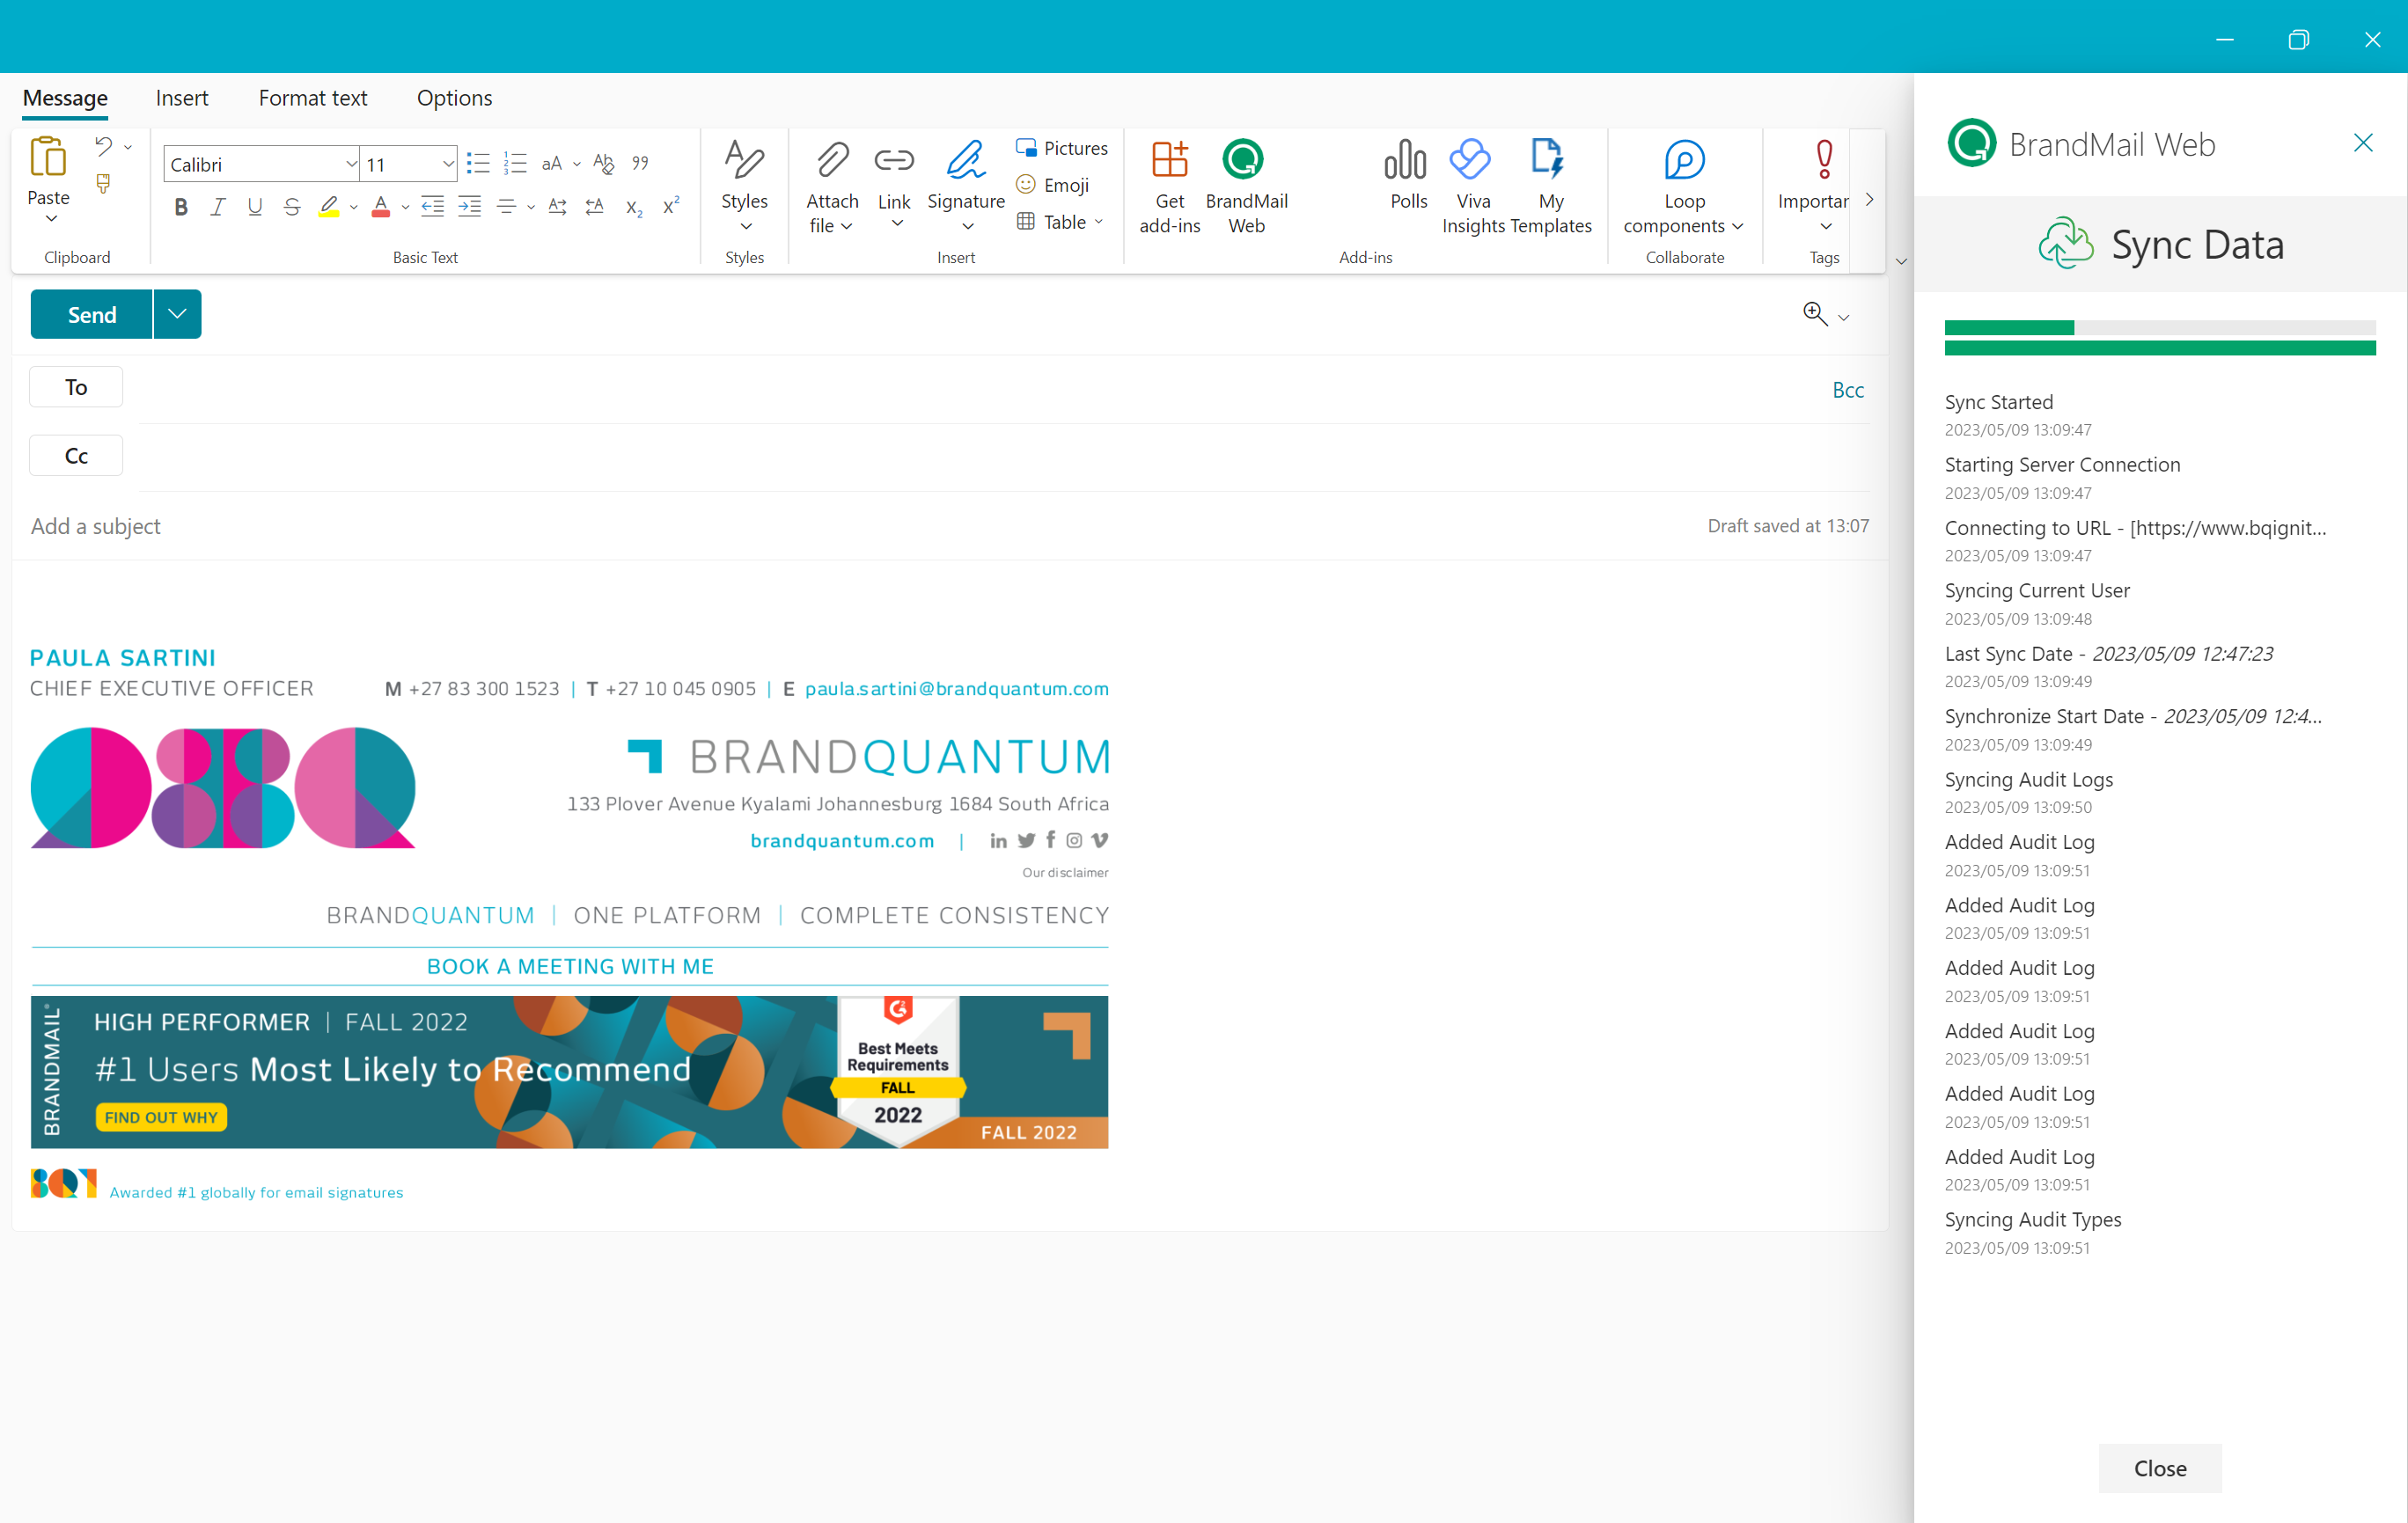Toggle bulleted list
Viewport: 2408px width, 1523px height.
point(478,163)
